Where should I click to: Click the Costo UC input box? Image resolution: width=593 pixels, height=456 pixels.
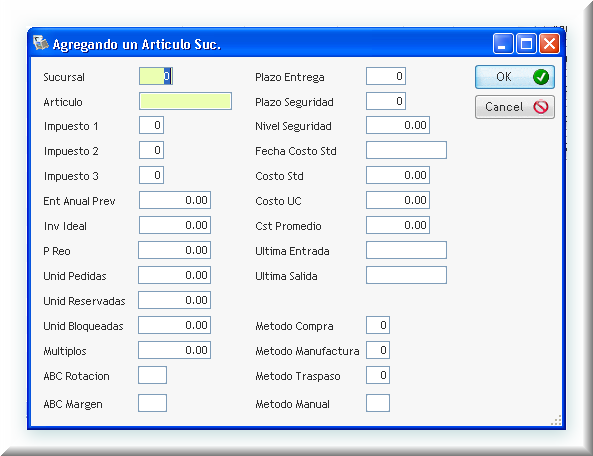click(x=398, y=200)
